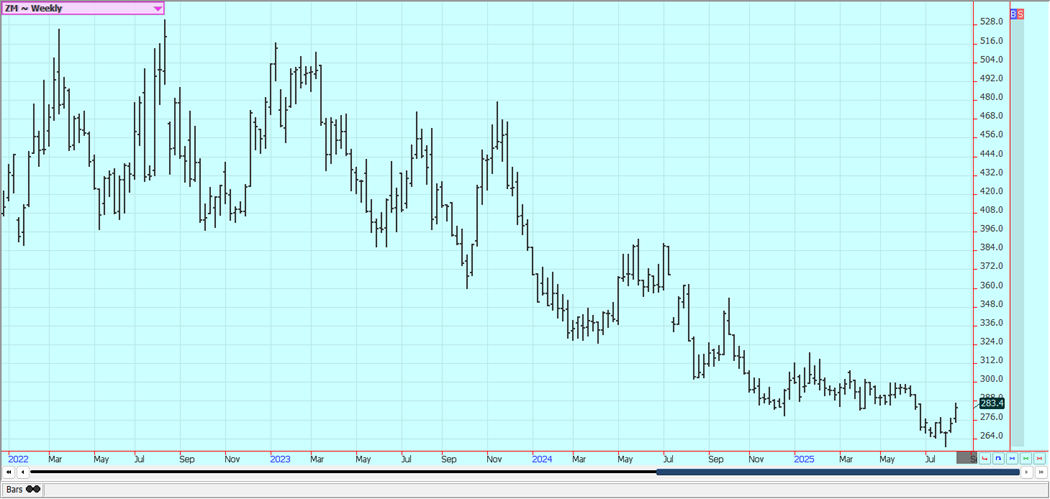
Task: Jump to the chart's latest data (double right arrow)
Action: [1041, 472]
